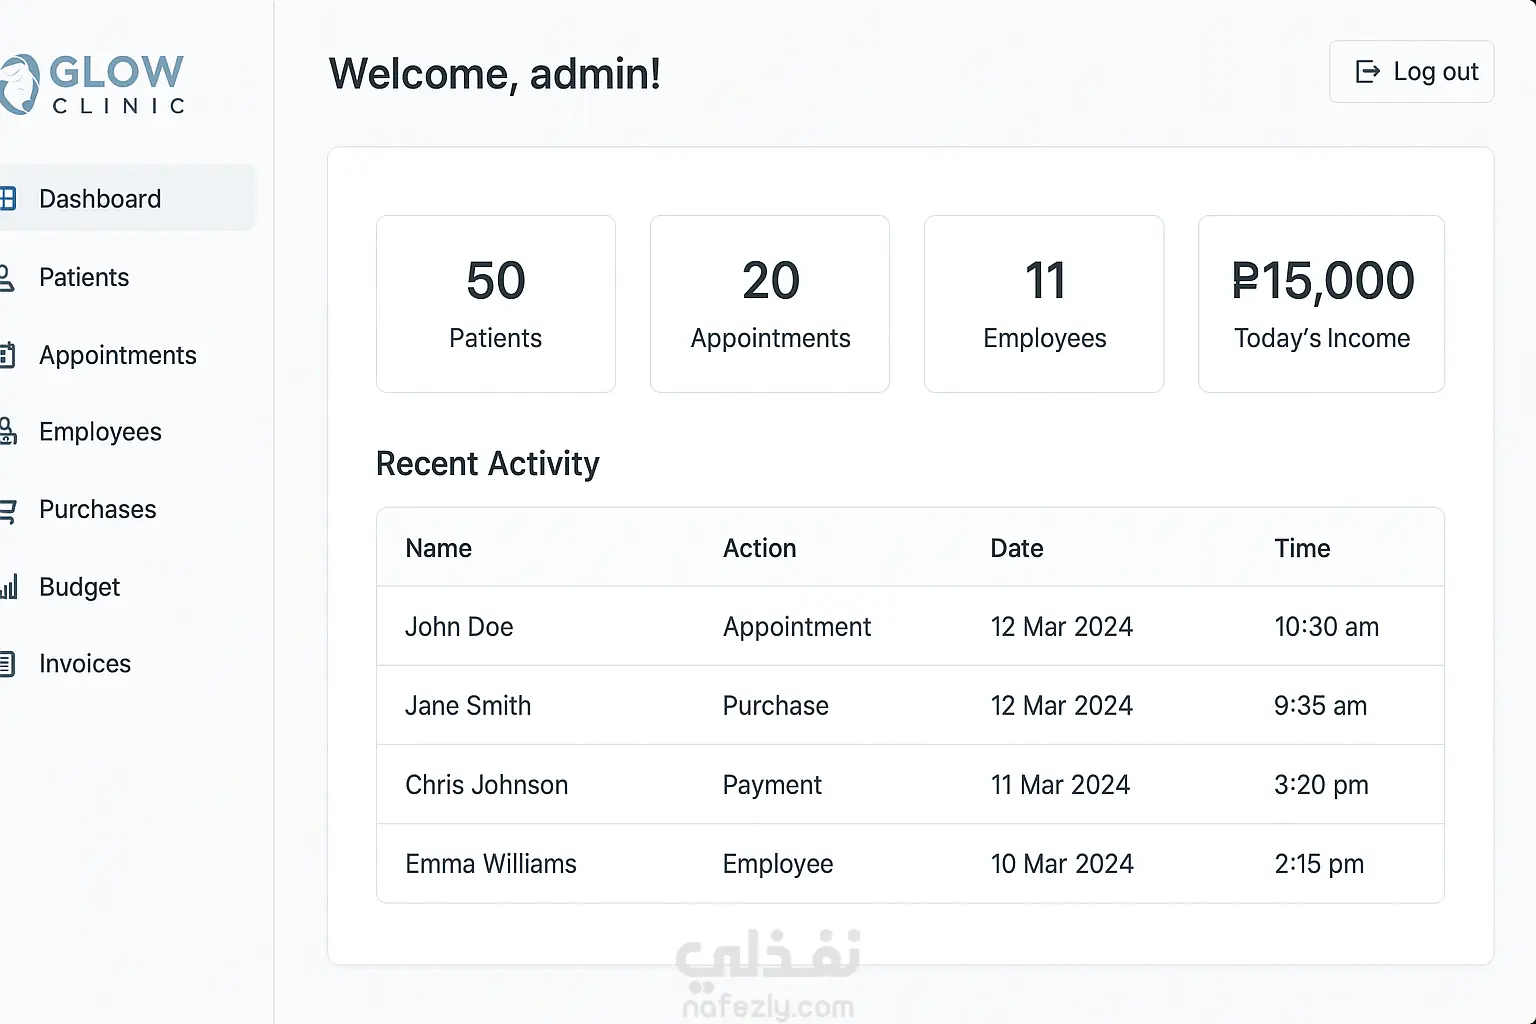Click the Today's Income card
This screenshot has width=1536, height=1024.
[x=1321, y=304]
